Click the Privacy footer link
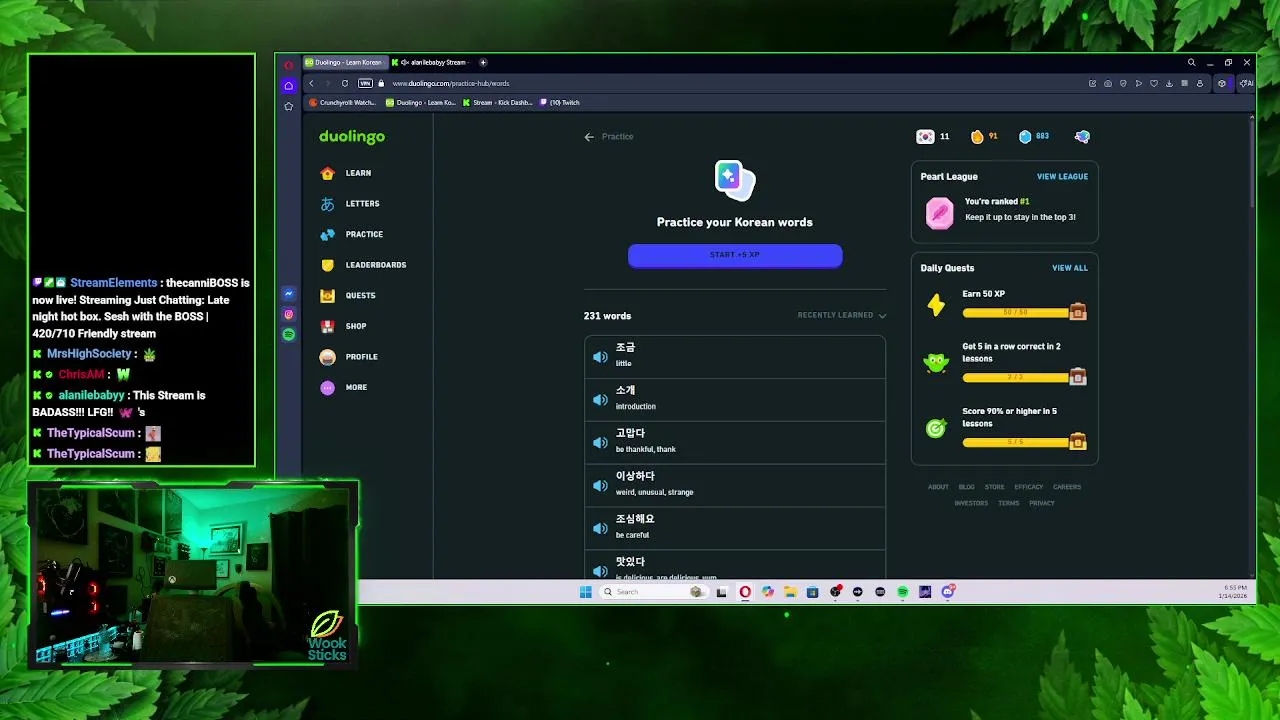Screen dimensions: 1280x720 1042,503
